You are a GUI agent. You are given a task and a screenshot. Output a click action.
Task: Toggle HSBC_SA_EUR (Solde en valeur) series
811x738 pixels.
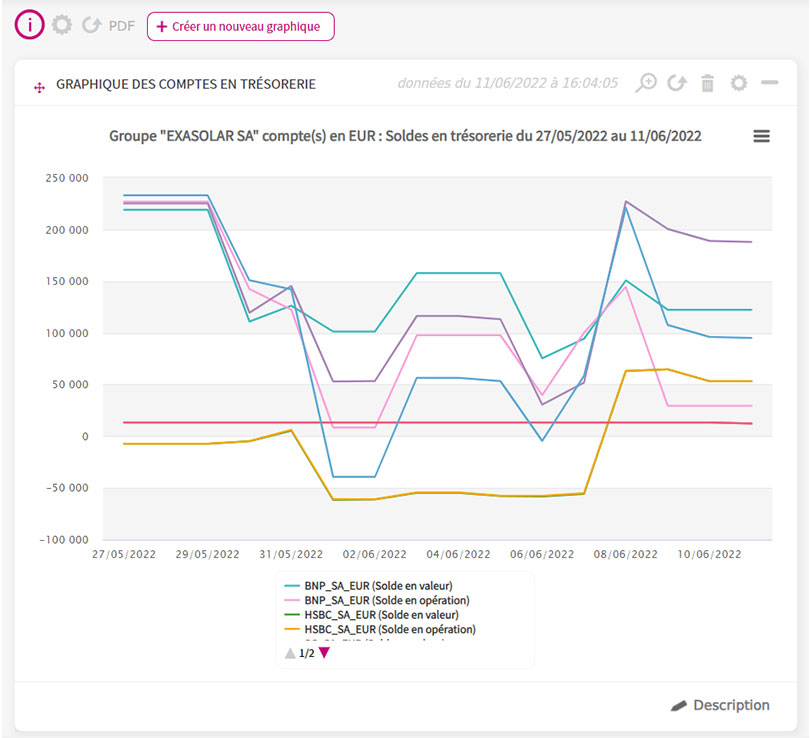[372, 614]
